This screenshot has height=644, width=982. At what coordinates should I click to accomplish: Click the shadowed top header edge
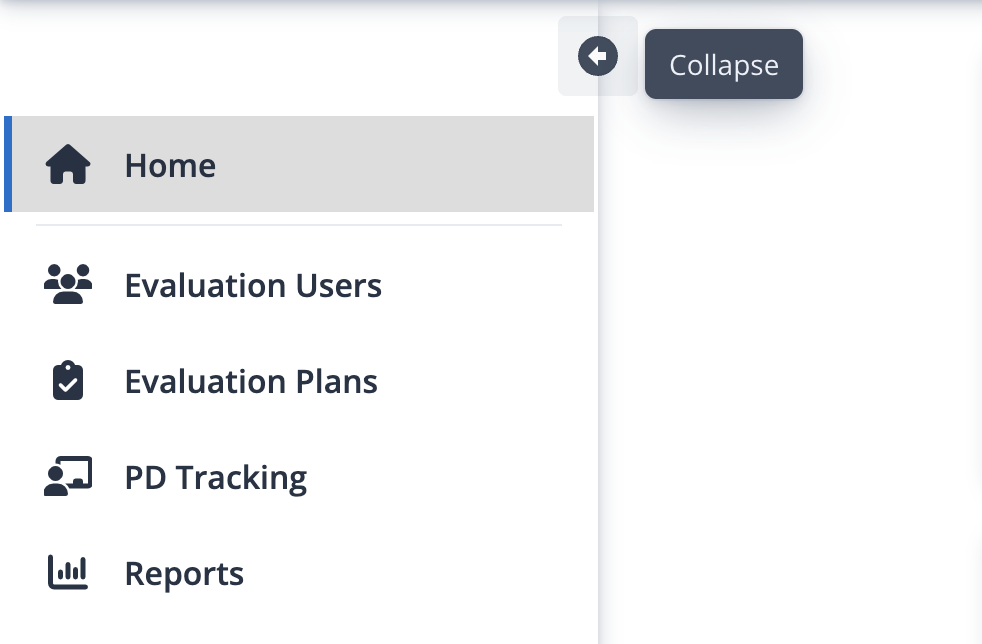491,5
